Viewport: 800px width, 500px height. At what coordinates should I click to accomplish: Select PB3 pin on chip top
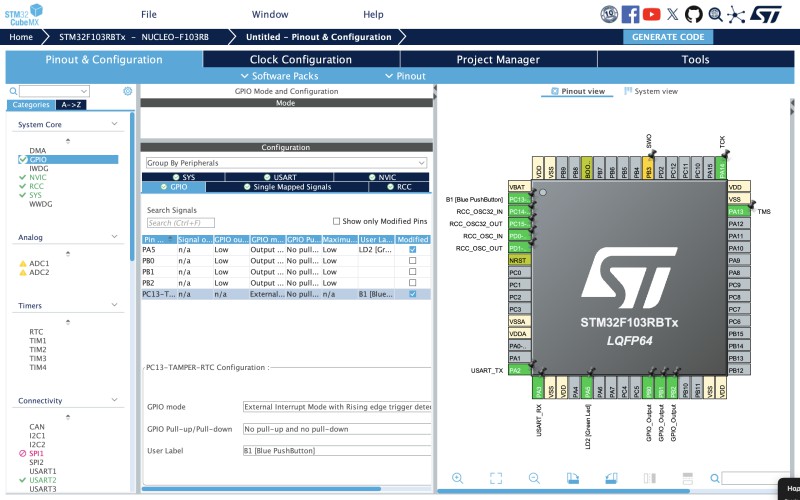click(x=648, y=167)
